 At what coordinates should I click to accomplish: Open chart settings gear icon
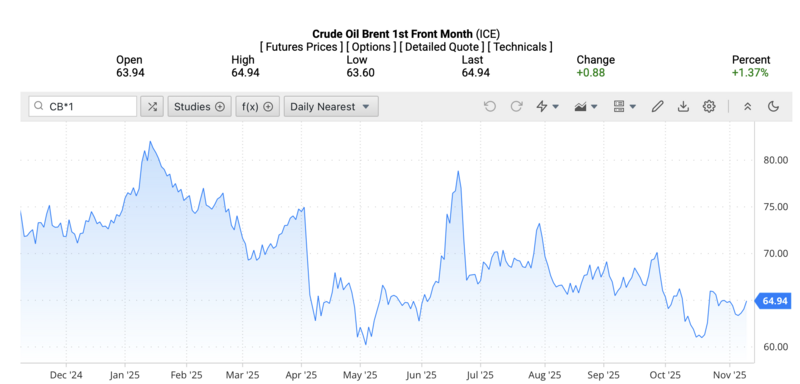(x=709, y=107)
